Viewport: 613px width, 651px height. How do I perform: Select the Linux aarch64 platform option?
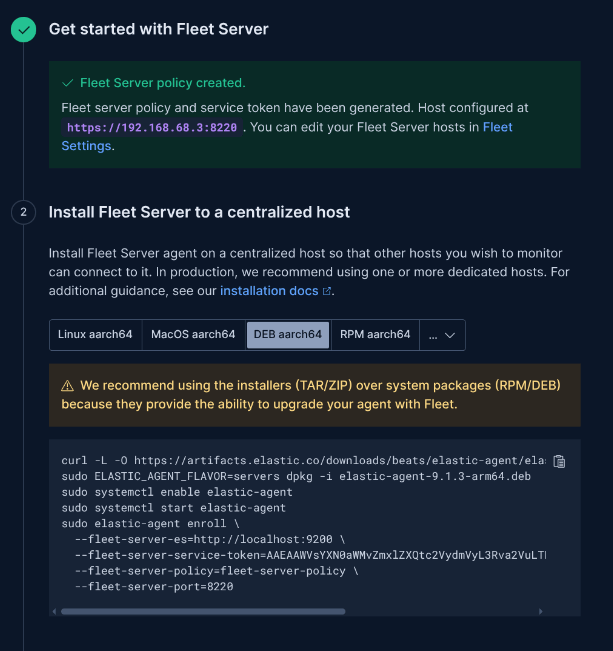95,335
